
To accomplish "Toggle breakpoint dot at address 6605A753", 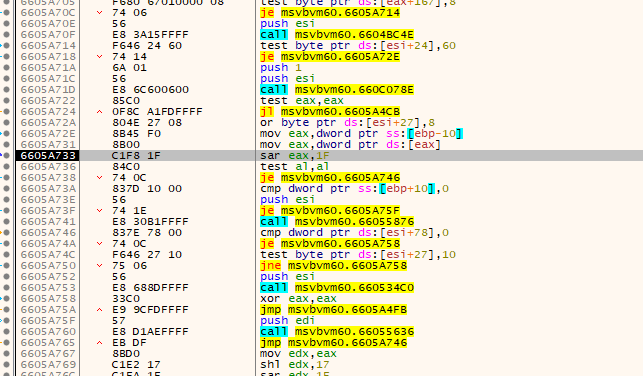I will [x=7, y=287].
